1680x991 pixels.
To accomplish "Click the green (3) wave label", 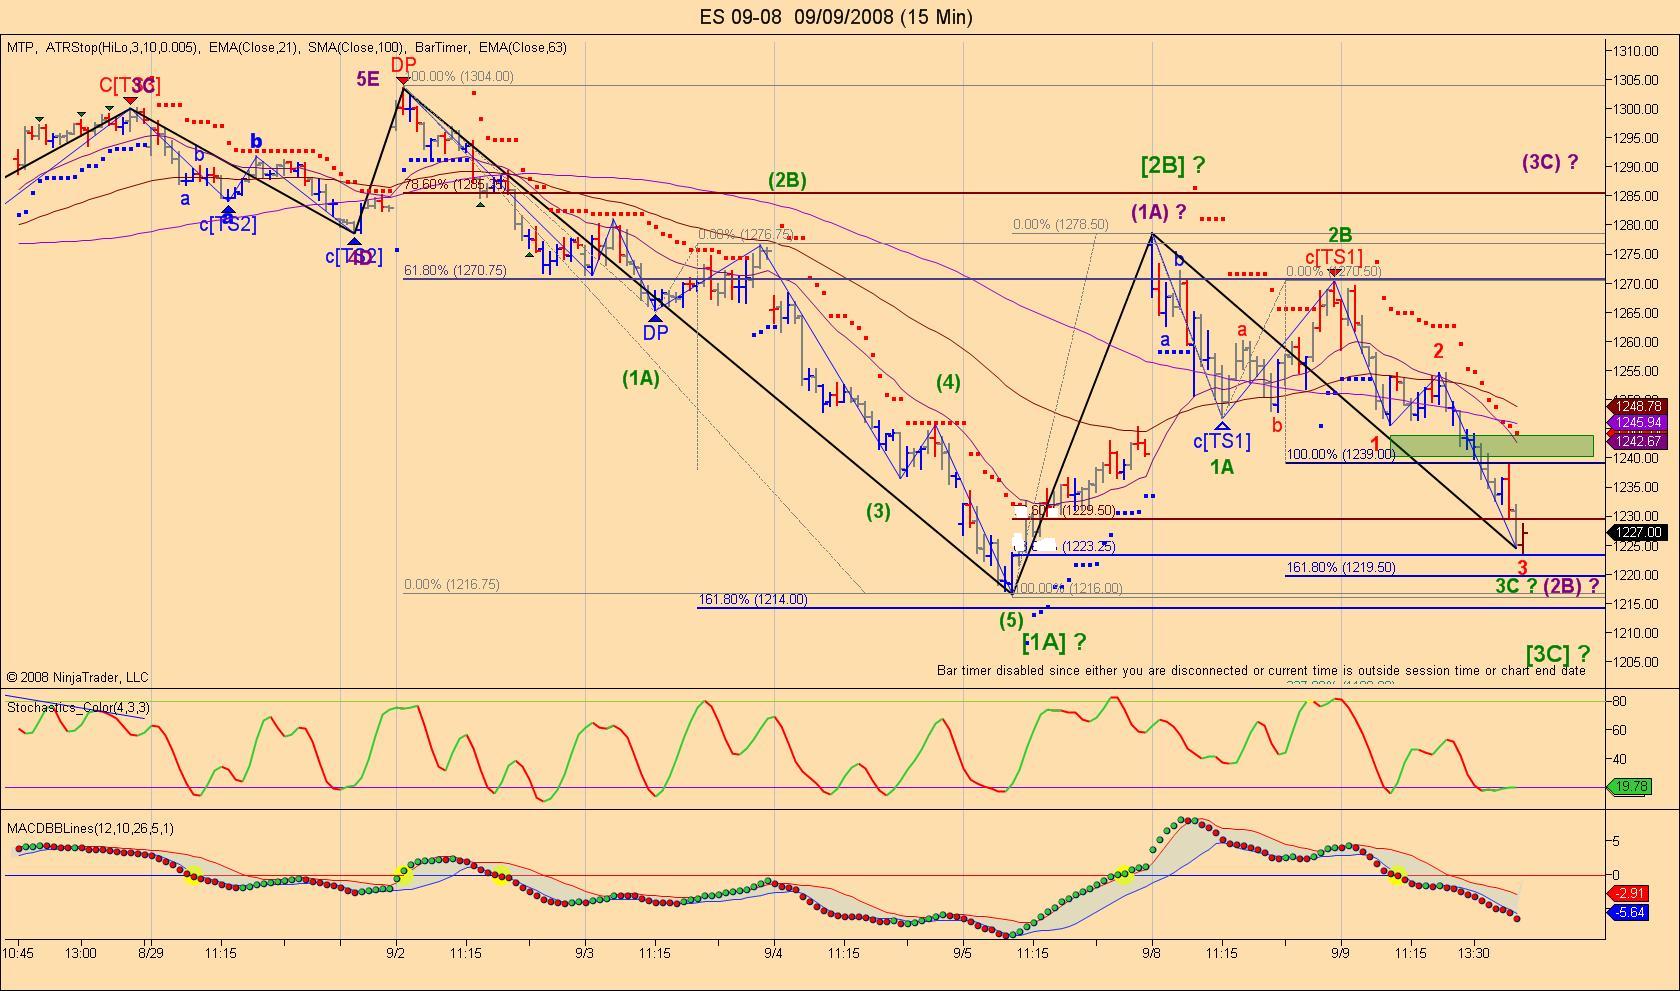I will (x=878, y=511).
